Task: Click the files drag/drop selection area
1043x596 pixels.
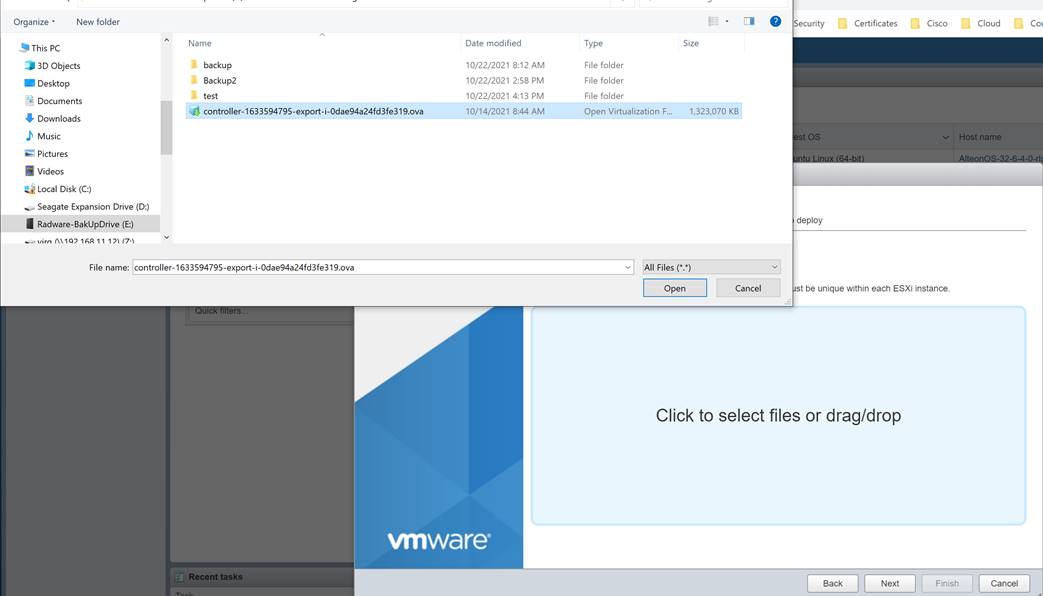Action: (780, 415)
